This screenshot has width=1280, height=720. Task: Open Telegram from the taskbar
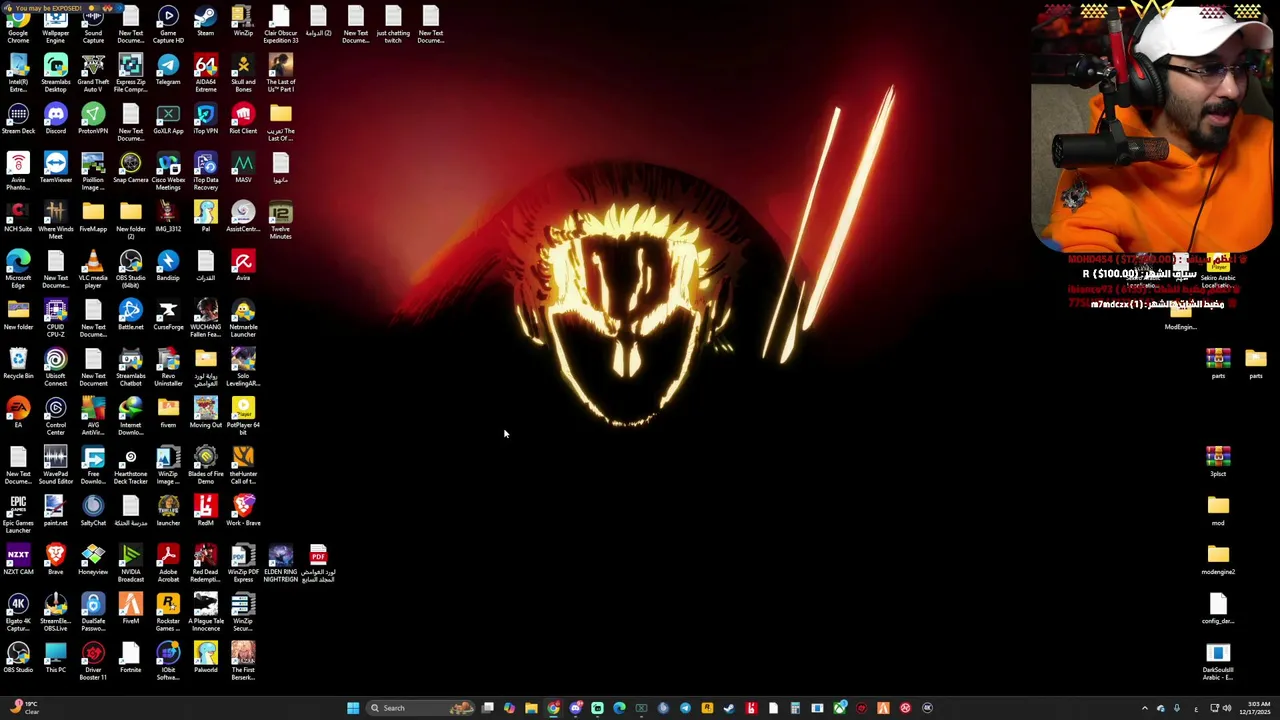pyautogui.click(x=685, y=708)
